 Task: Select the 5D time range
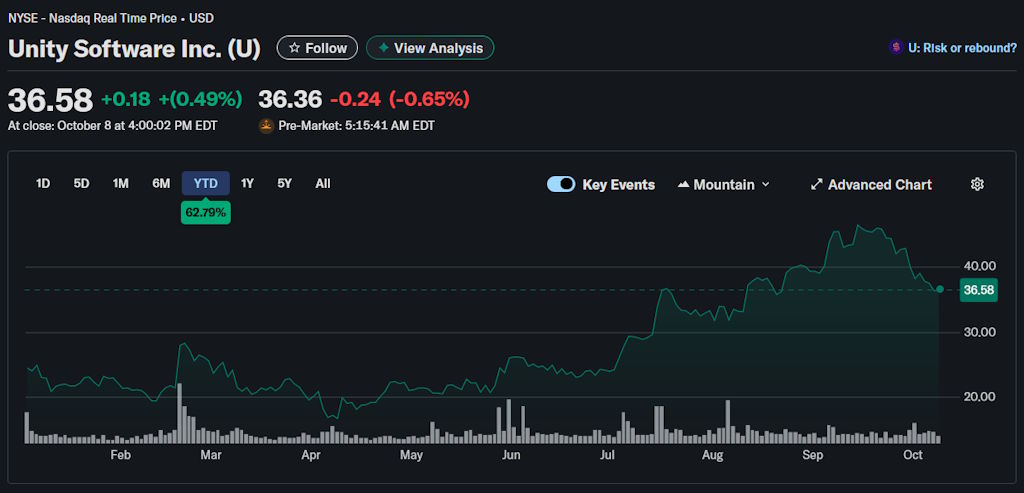click(x=81, y=183)
